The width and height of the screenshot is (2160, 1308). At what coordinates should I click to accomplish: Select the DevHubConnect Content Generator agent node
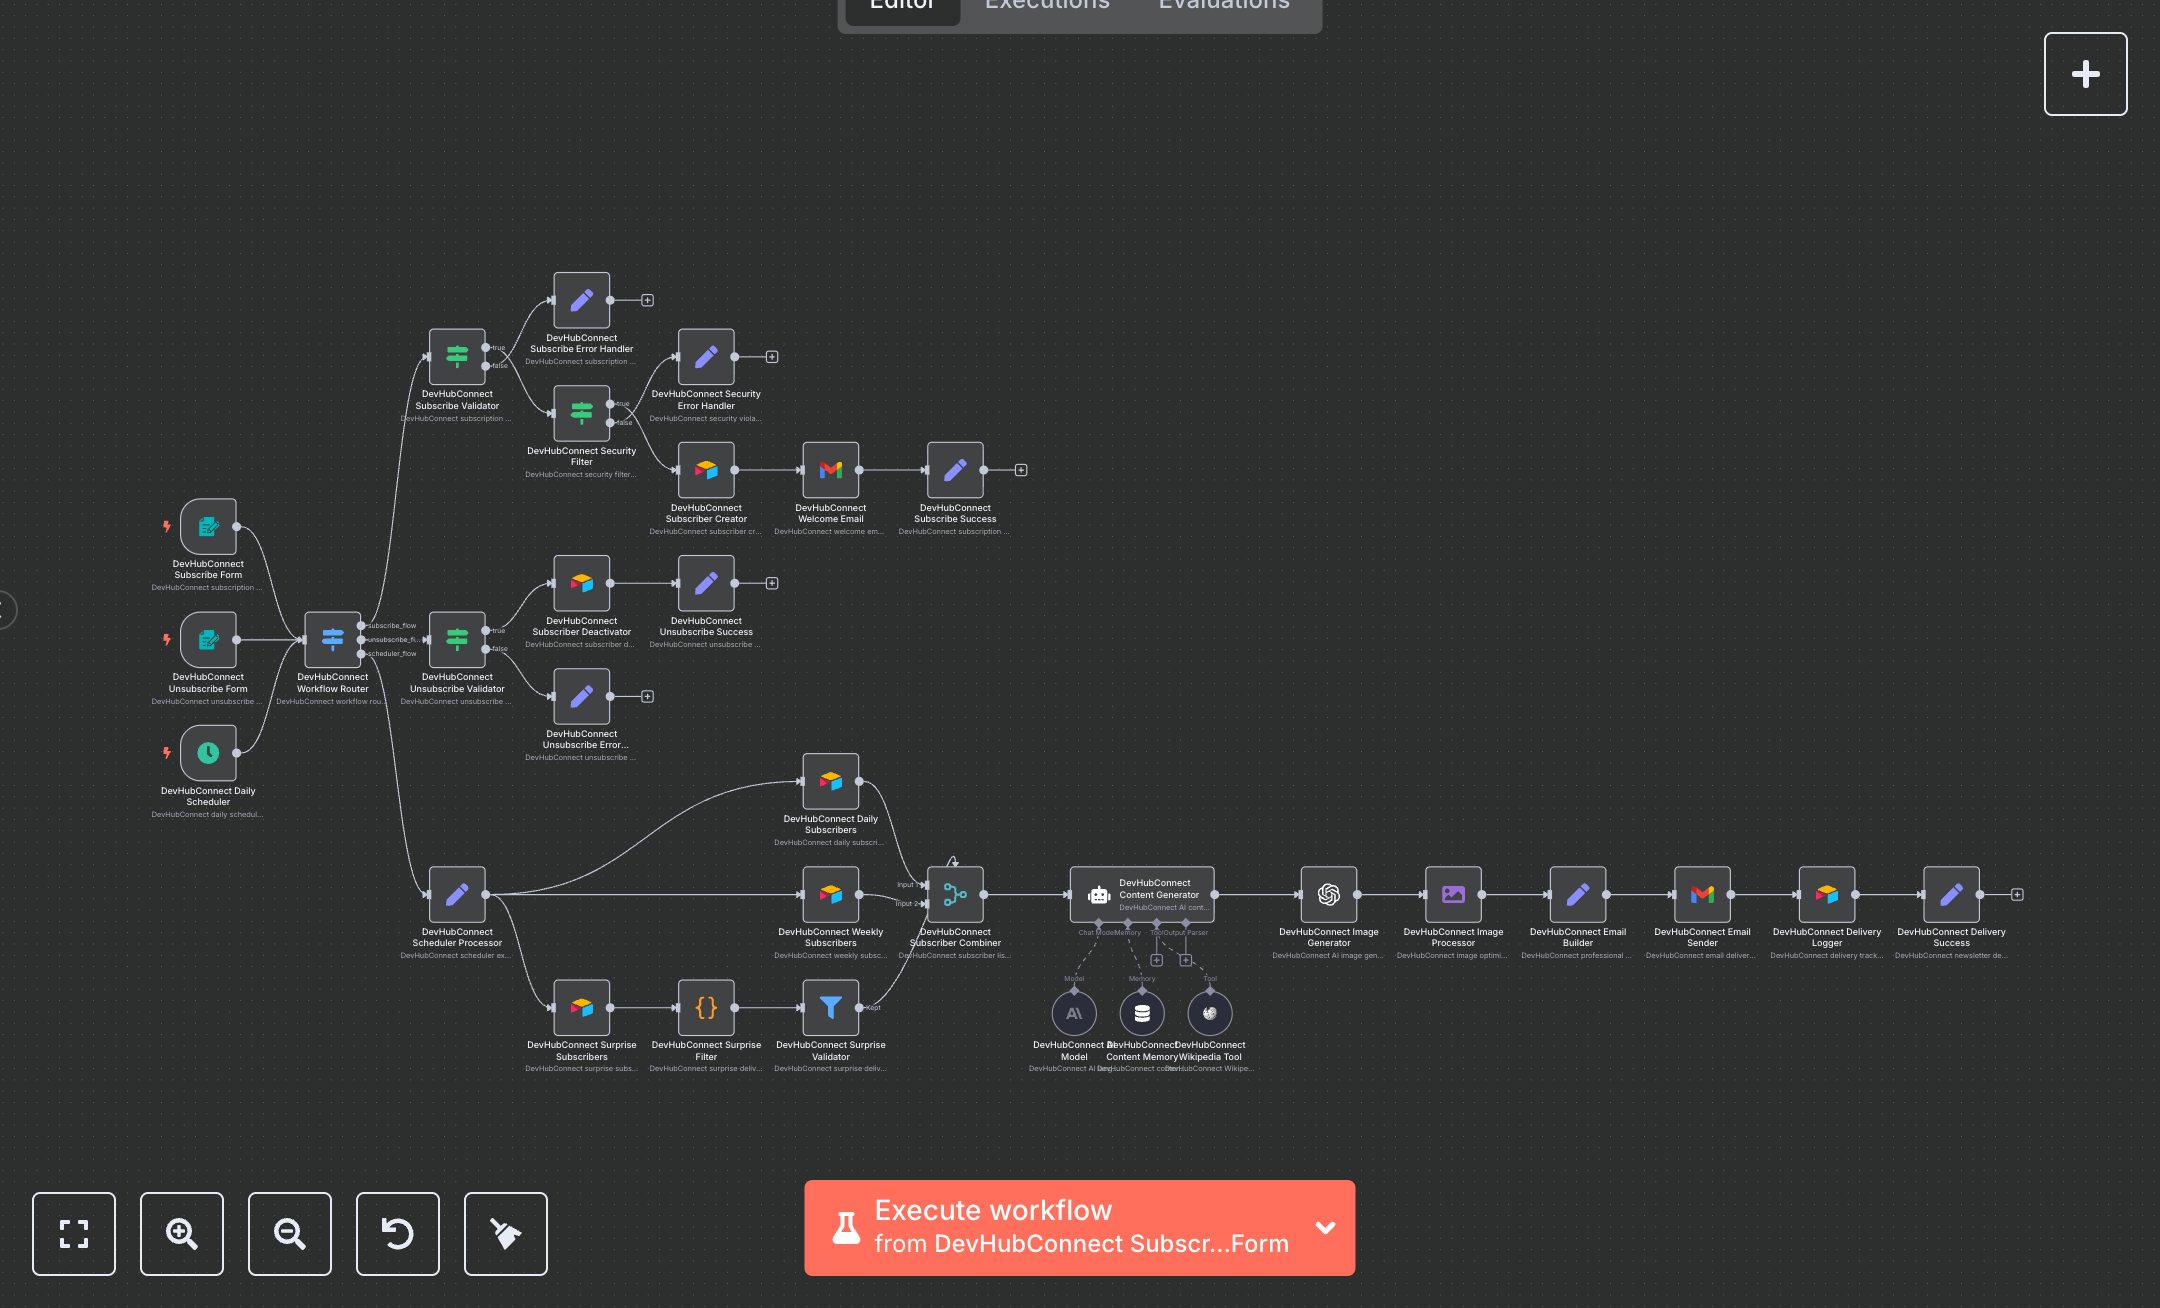click(x=1142, y=894)
